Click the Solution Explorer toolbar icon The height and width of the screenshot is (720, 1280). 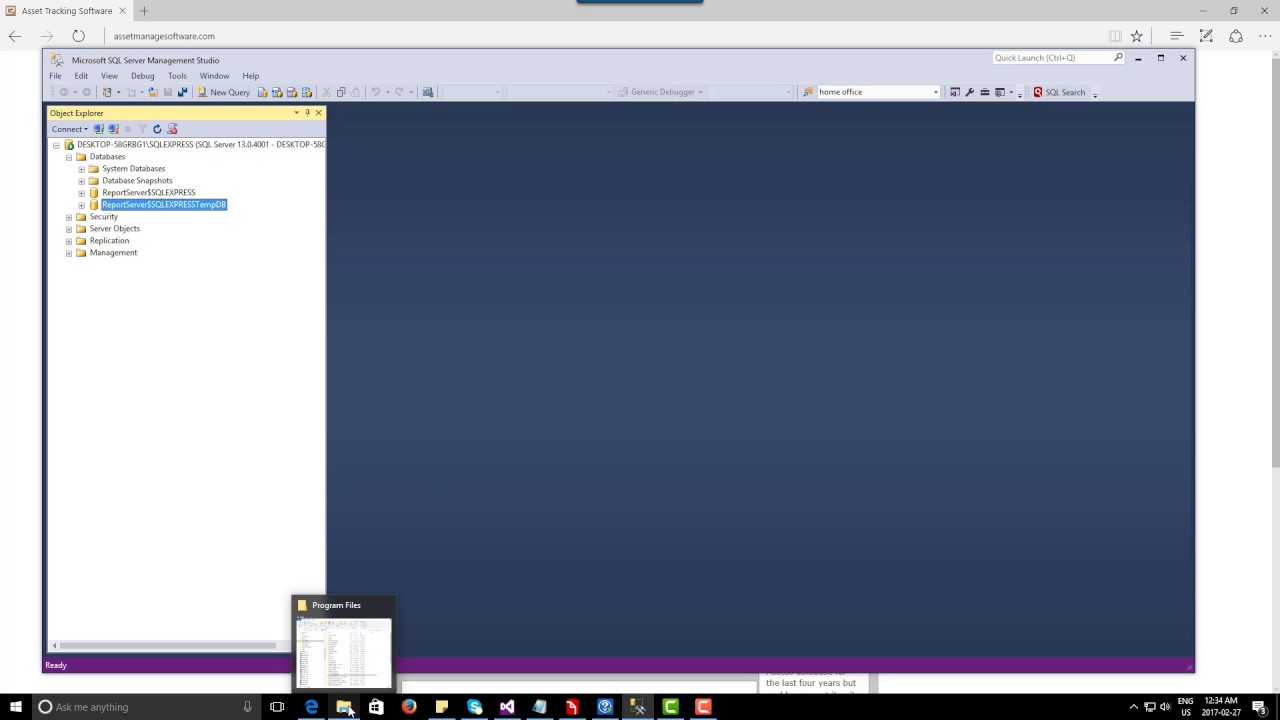tap(954, 92)
